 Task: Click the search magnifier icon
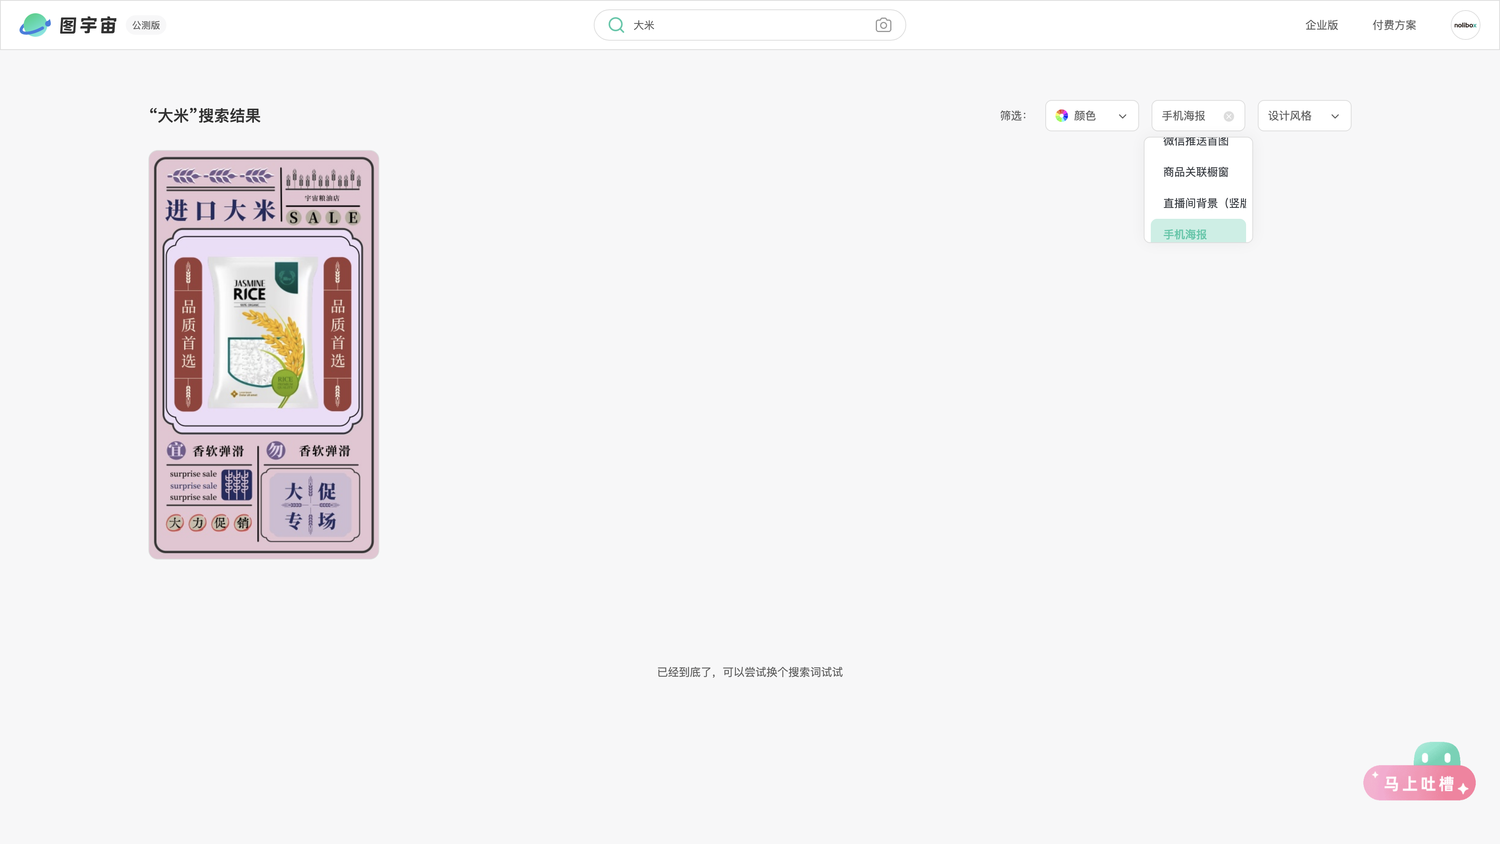pos(616,25)
